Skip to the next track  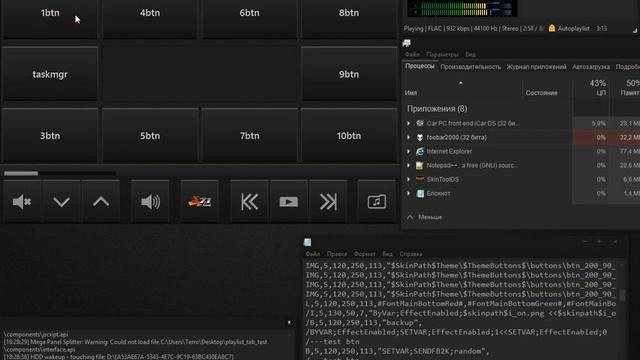328,202
